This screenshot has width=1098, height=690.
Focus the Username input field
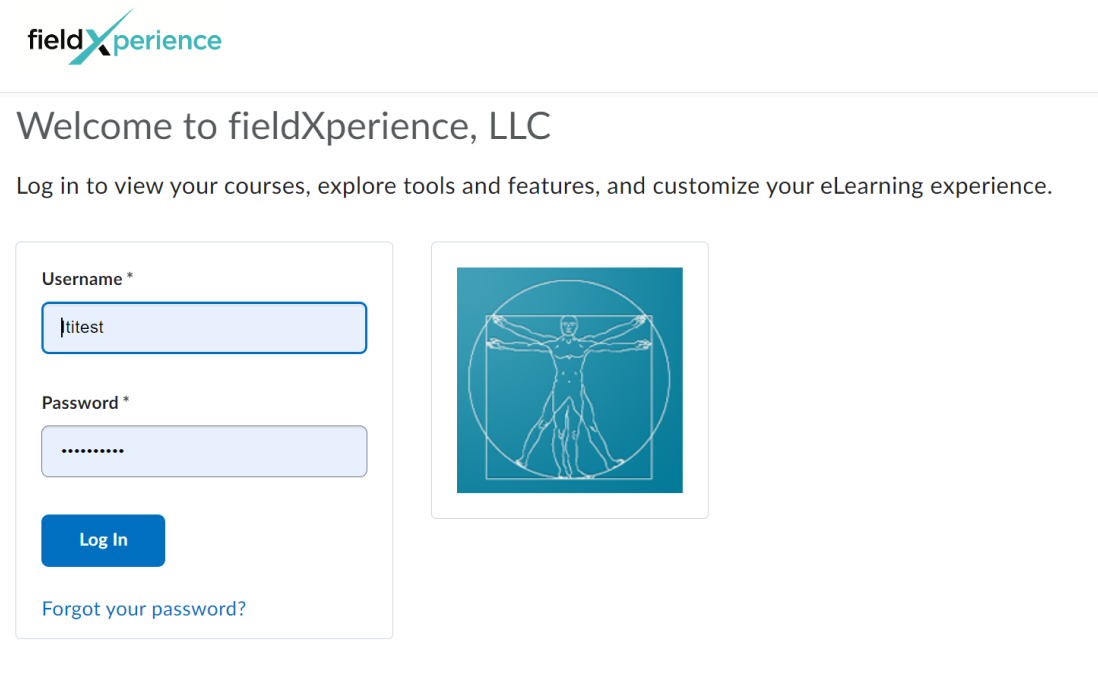[x=204, y=328]
